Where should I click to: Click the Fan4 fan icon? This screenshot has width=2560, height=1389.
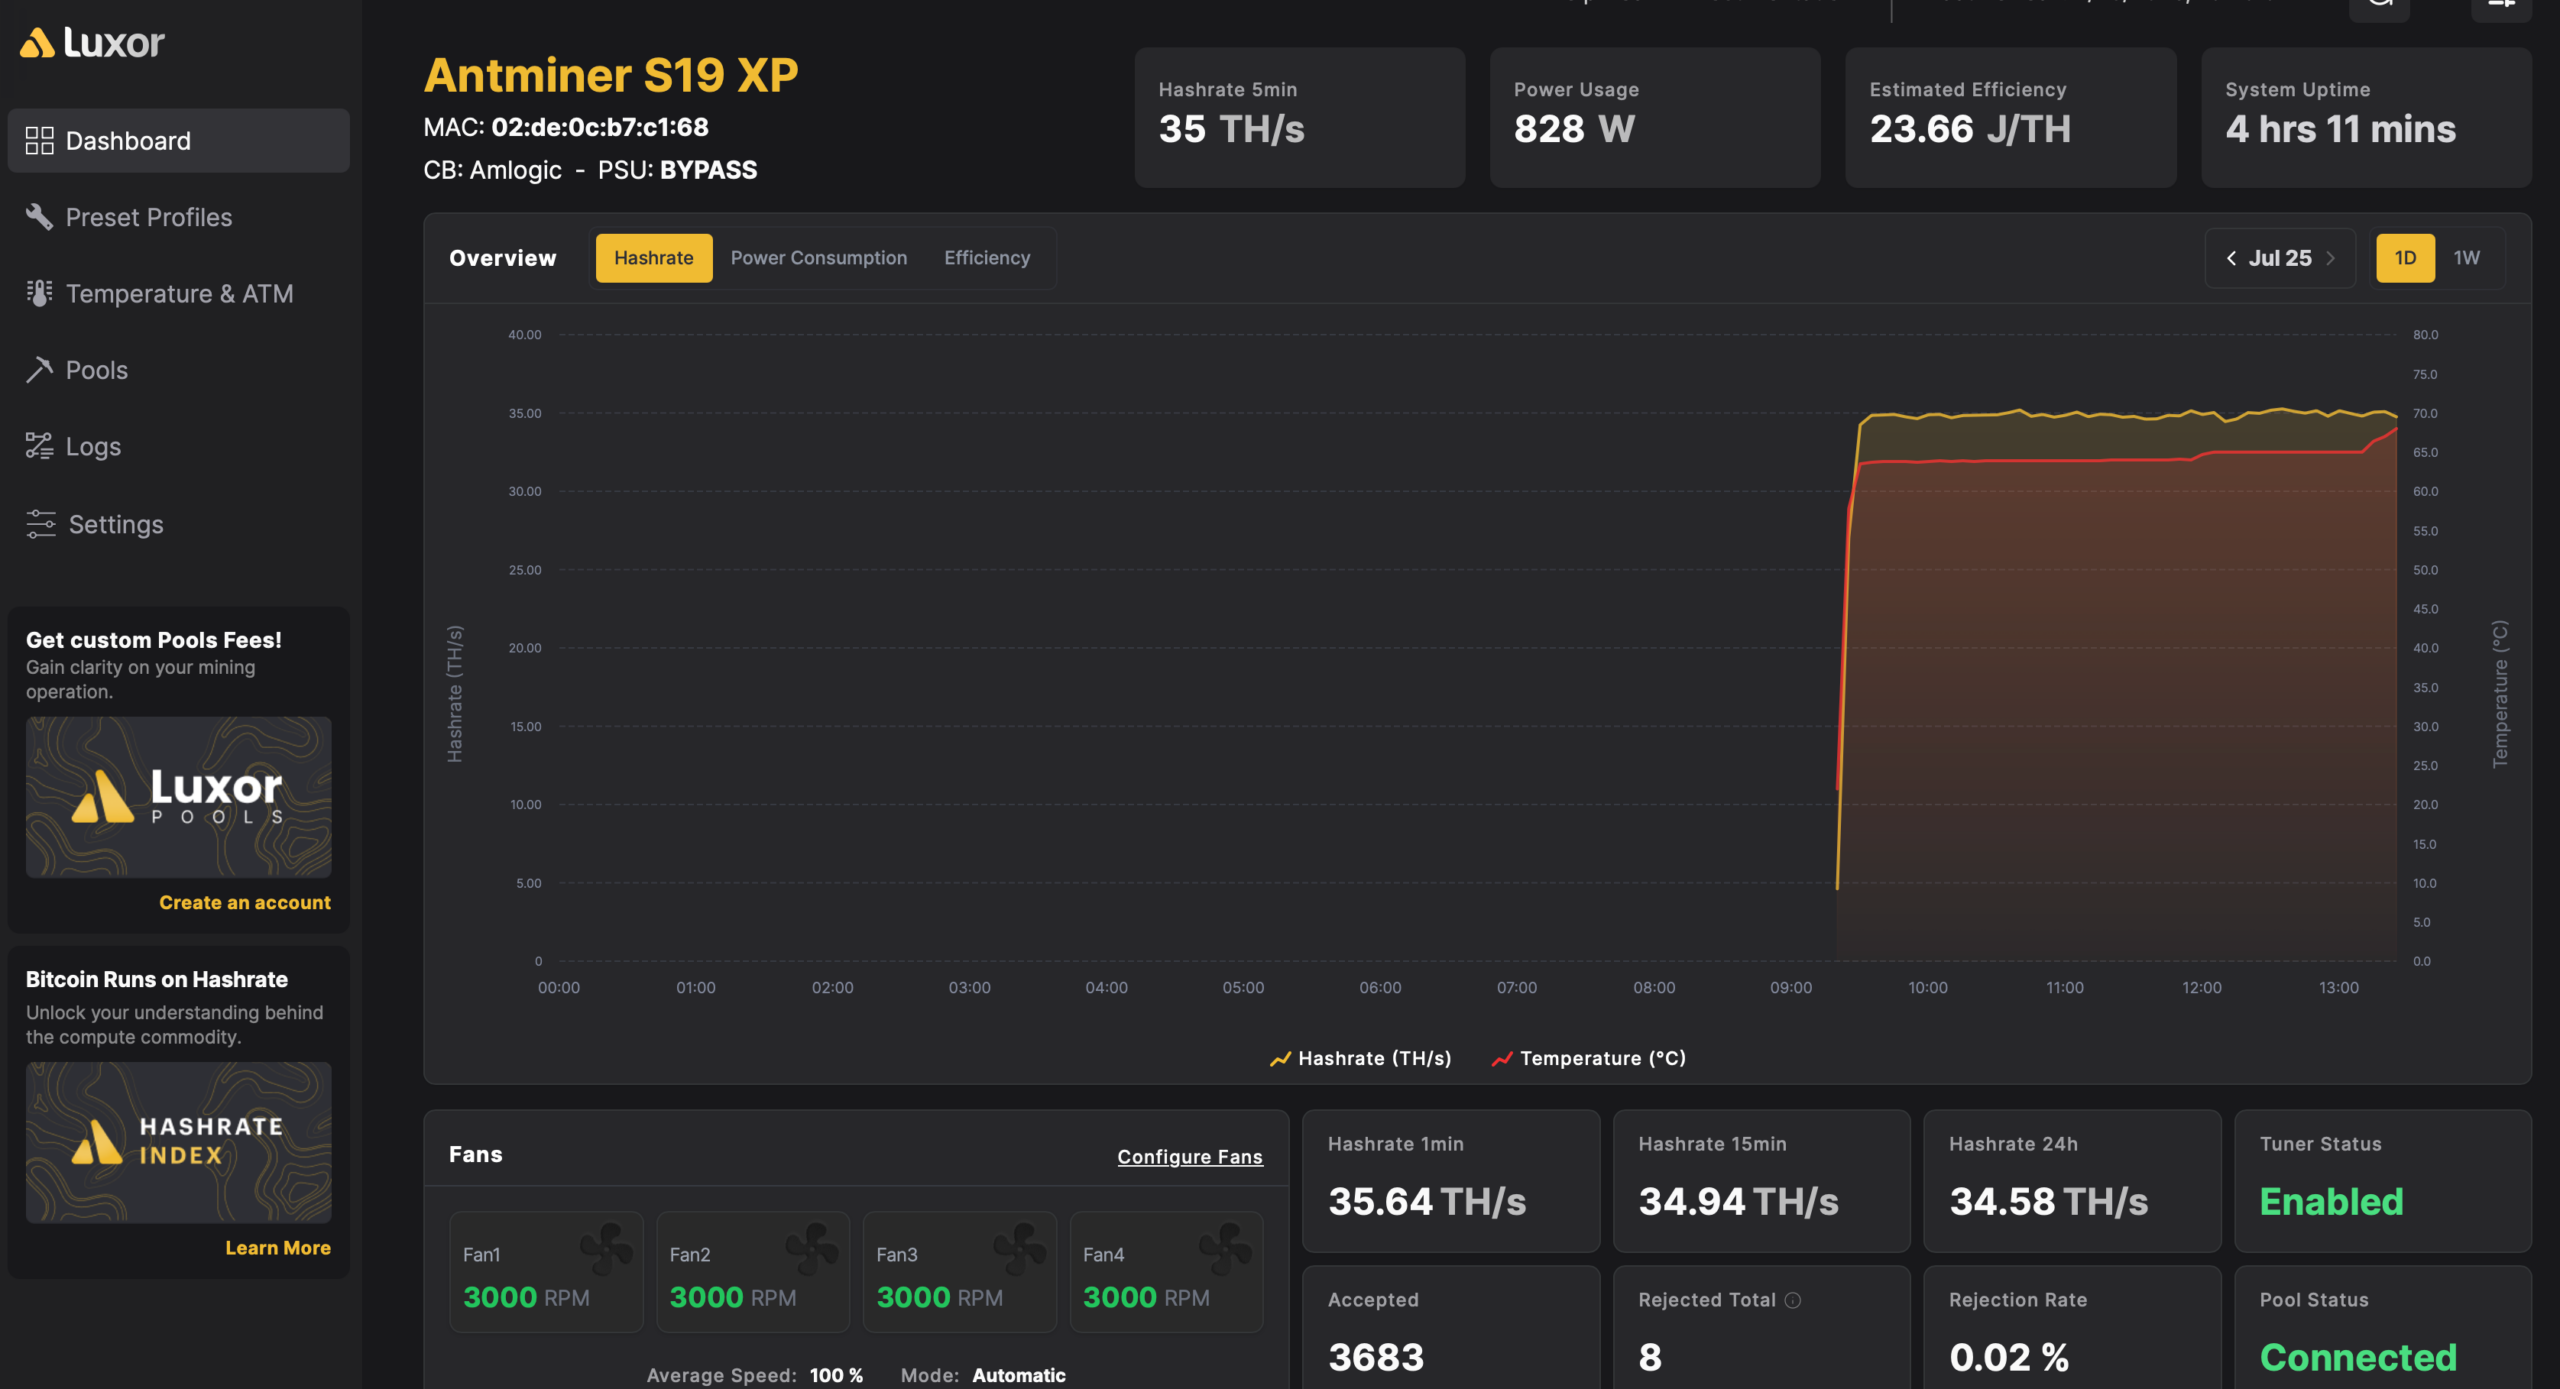coord(1226,1248)
